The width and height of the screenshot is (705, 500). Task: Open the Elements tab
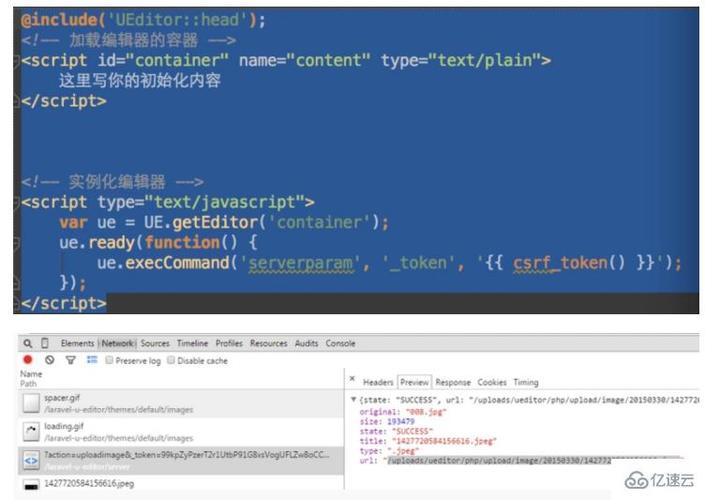pos(77,344)
